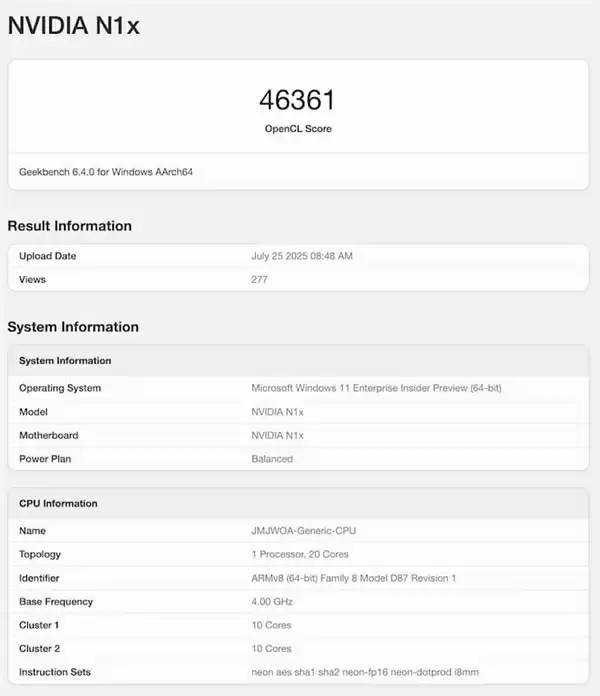The image size is (600, 696).
Task: Click the Name label in CPU Information
Action: coord(32,531)
